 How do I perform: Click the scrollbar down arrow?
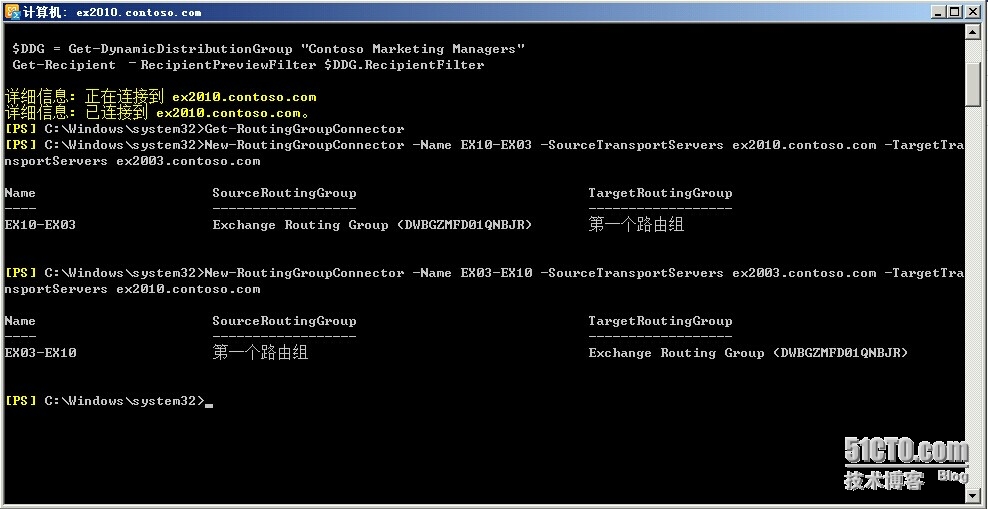[x=974, y=496]
